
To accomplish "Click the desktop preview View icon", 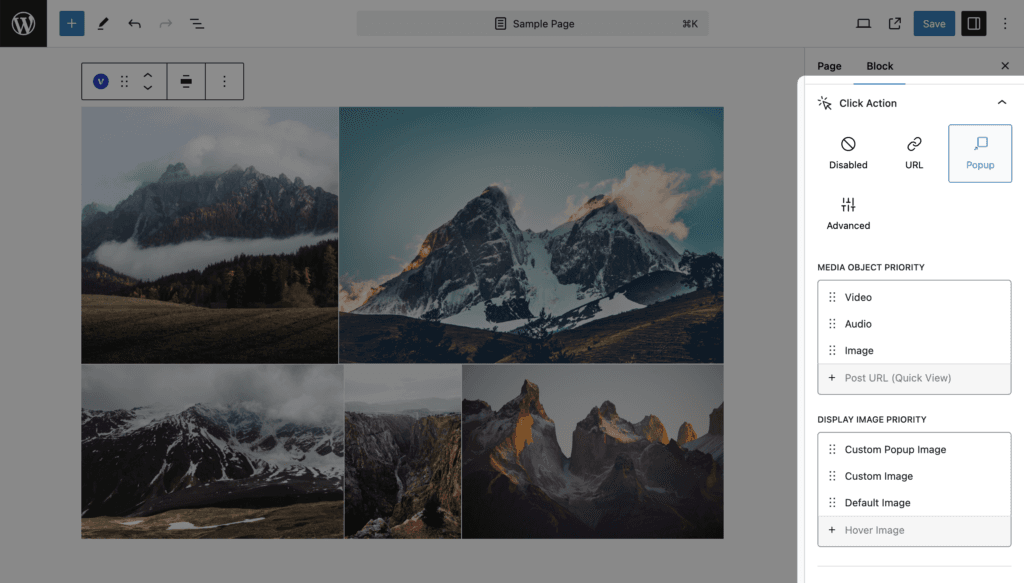I will [x=863, y=23].
